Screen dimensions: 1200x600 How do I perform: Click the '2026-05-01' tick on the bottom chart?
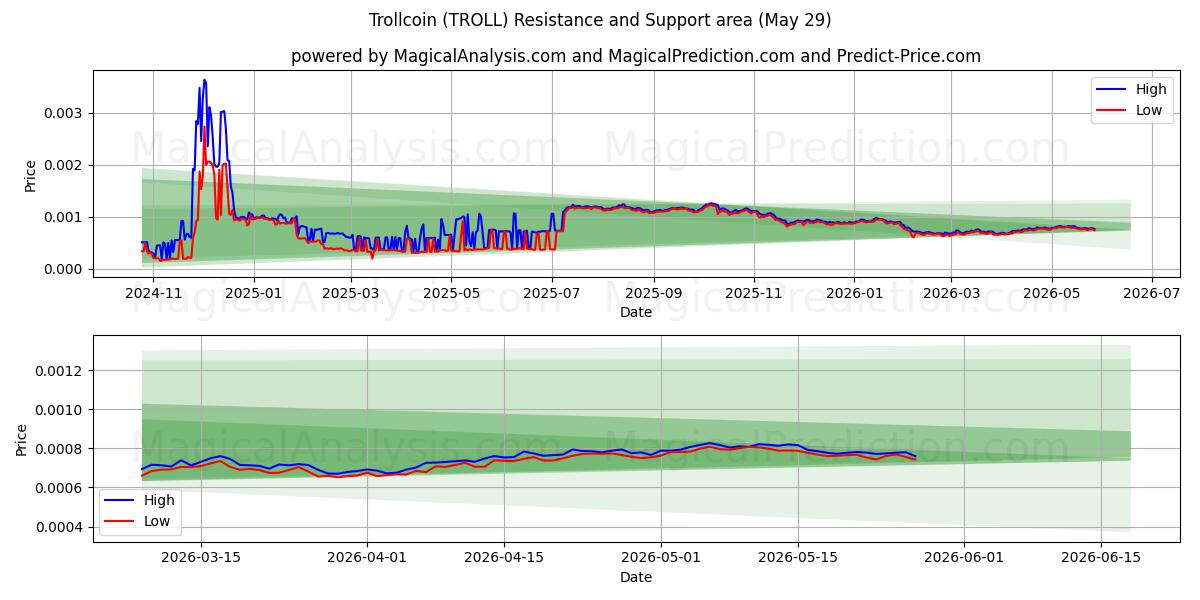pyautogui.click(x=661, y=558)
